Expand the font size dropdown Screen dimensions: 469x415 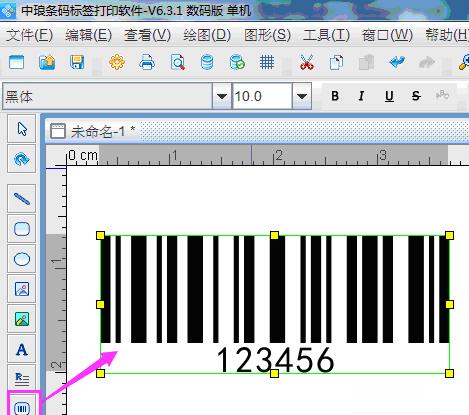coord(302,96)
